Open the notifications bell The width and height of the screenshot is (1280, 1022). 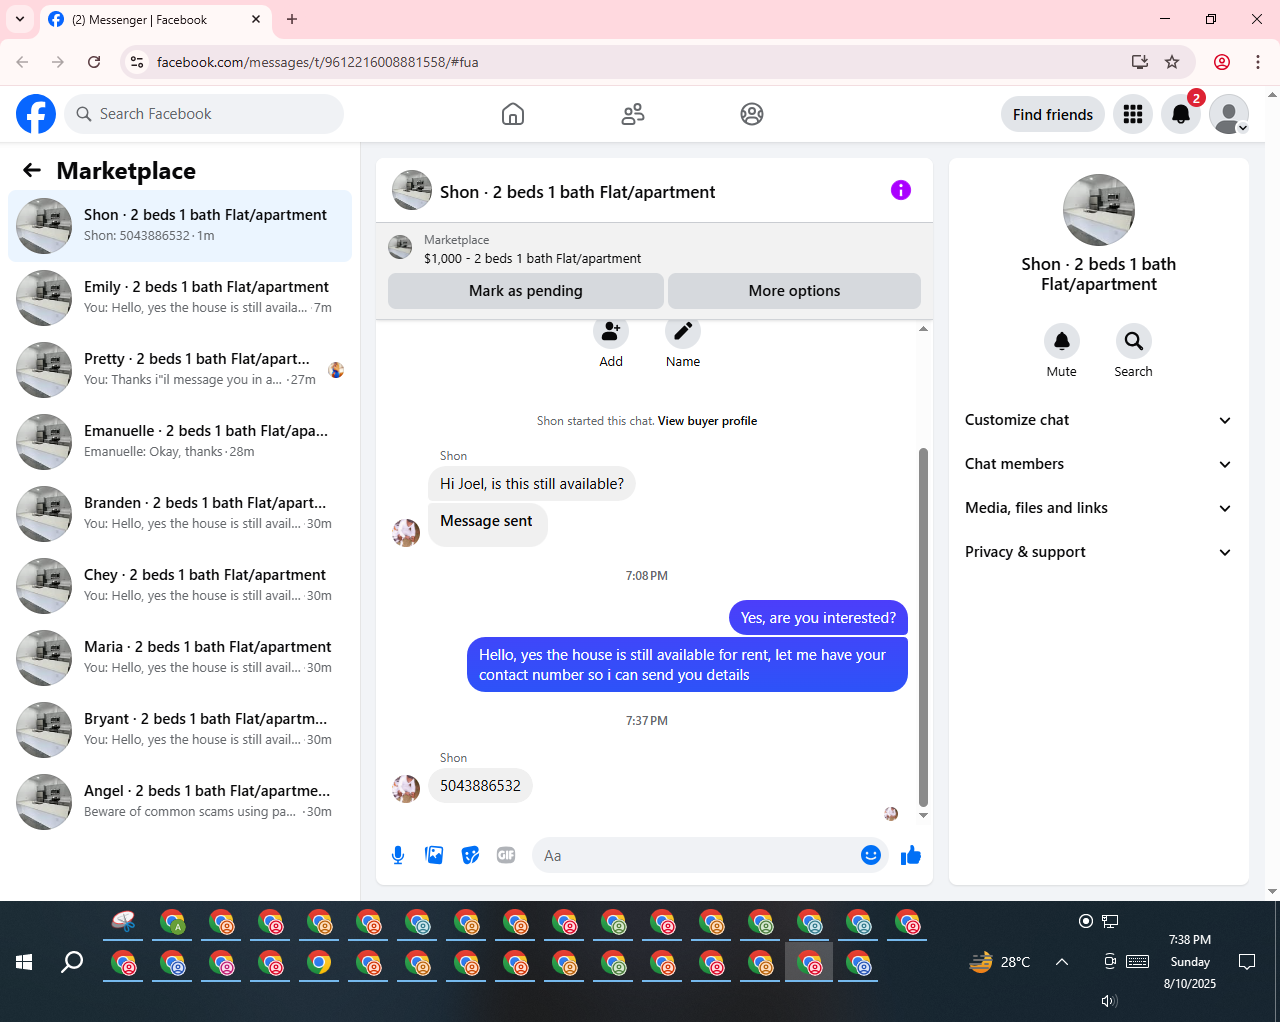click(1181, 114)
